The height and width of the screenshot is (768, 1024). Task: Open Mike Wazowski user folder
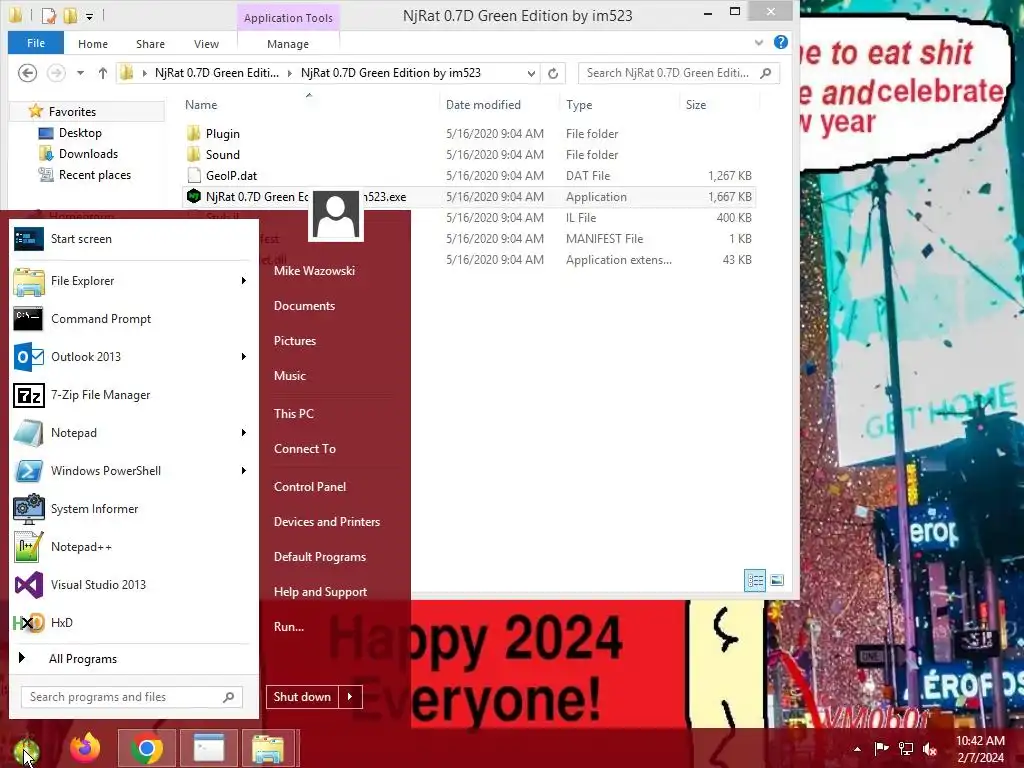tap(314, 270)
